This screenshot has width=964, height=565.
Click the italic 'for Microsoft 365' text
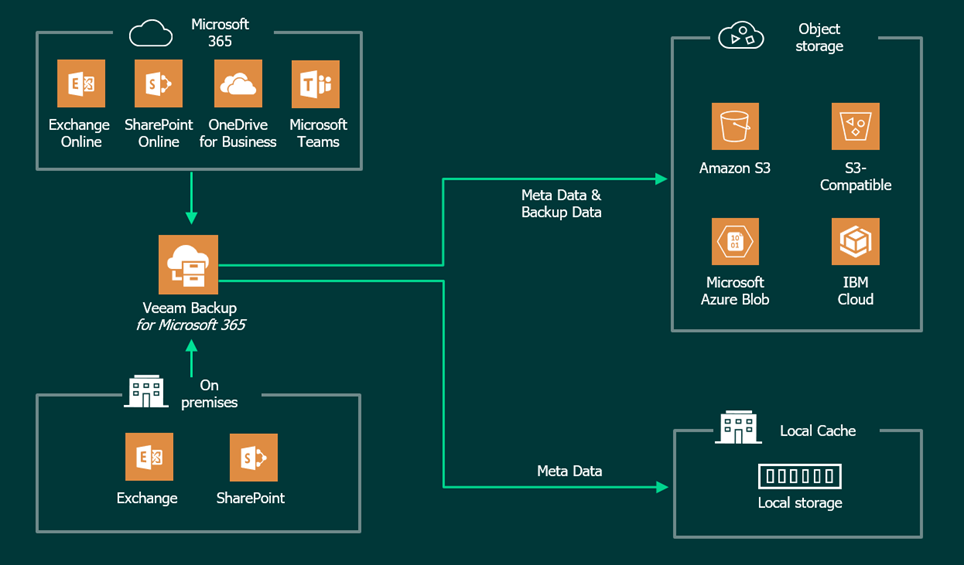[x=191, y=325]
